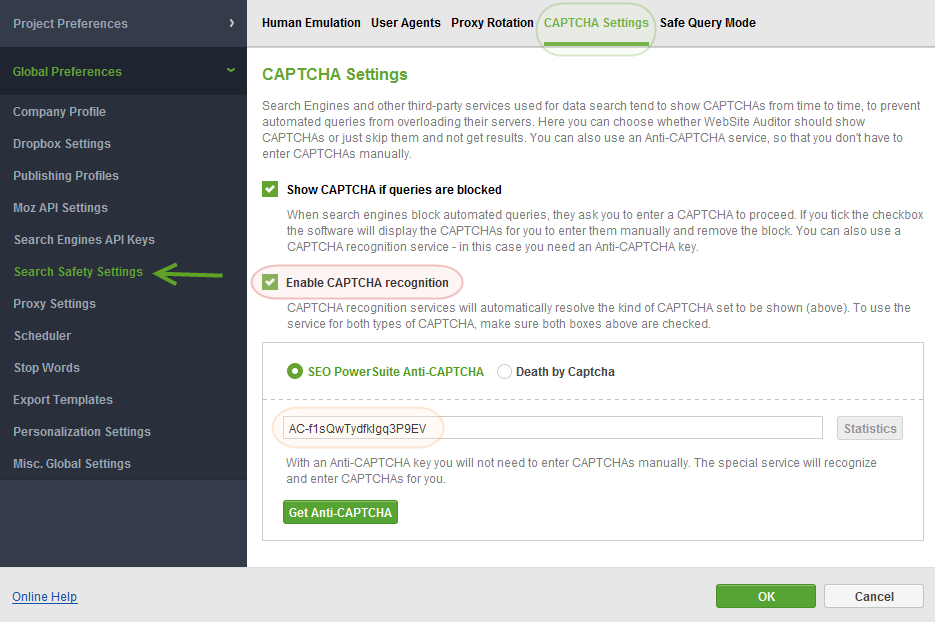Screen dimensions: 935x622
Task: Open the Proxy Rotation tab
Action: click(x=492, y=23)
